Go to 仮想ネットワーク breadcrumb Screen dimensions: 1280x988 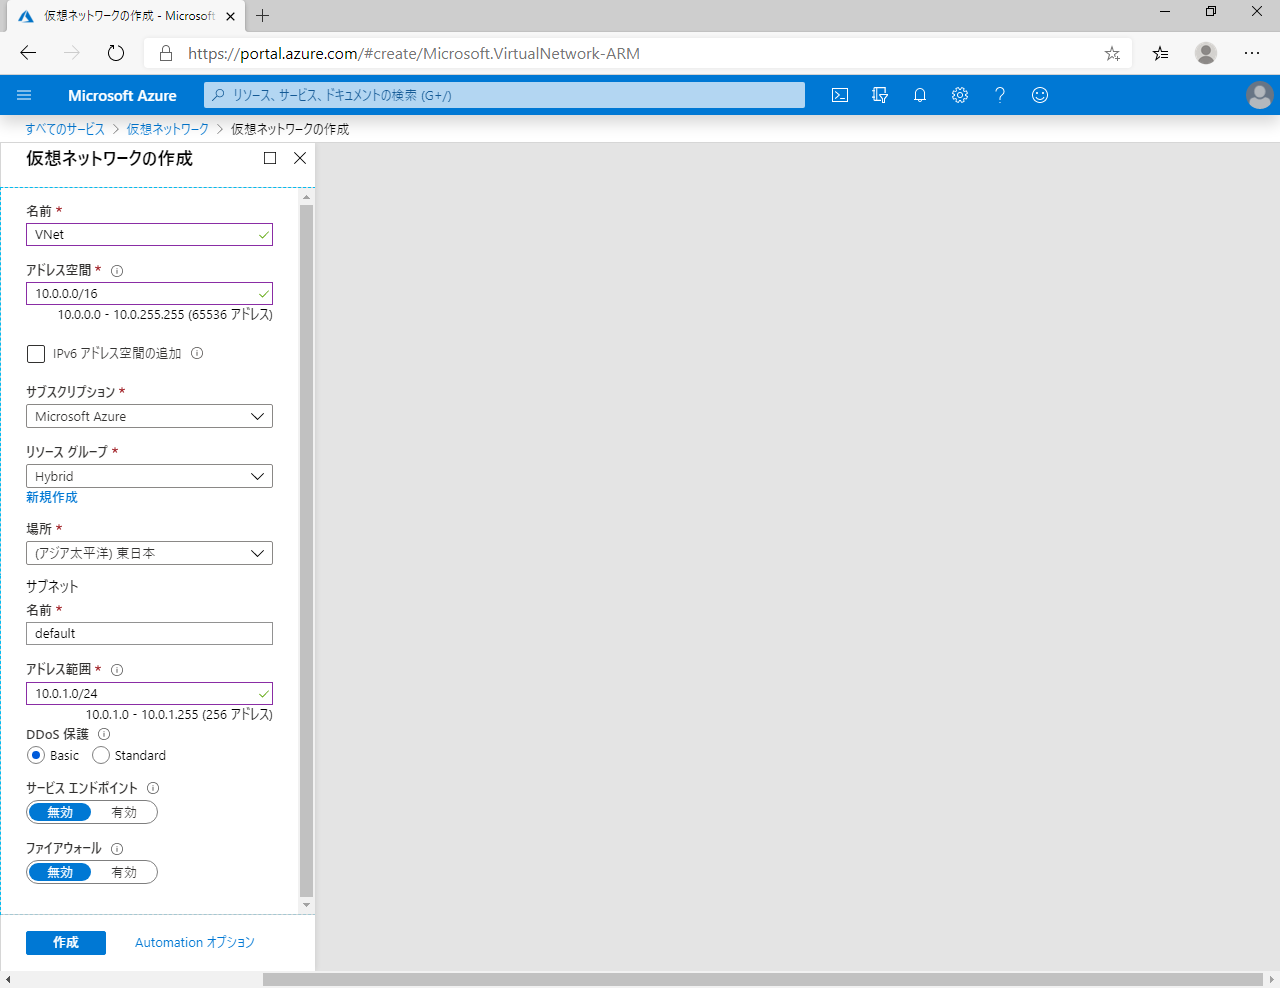point(168,129)
